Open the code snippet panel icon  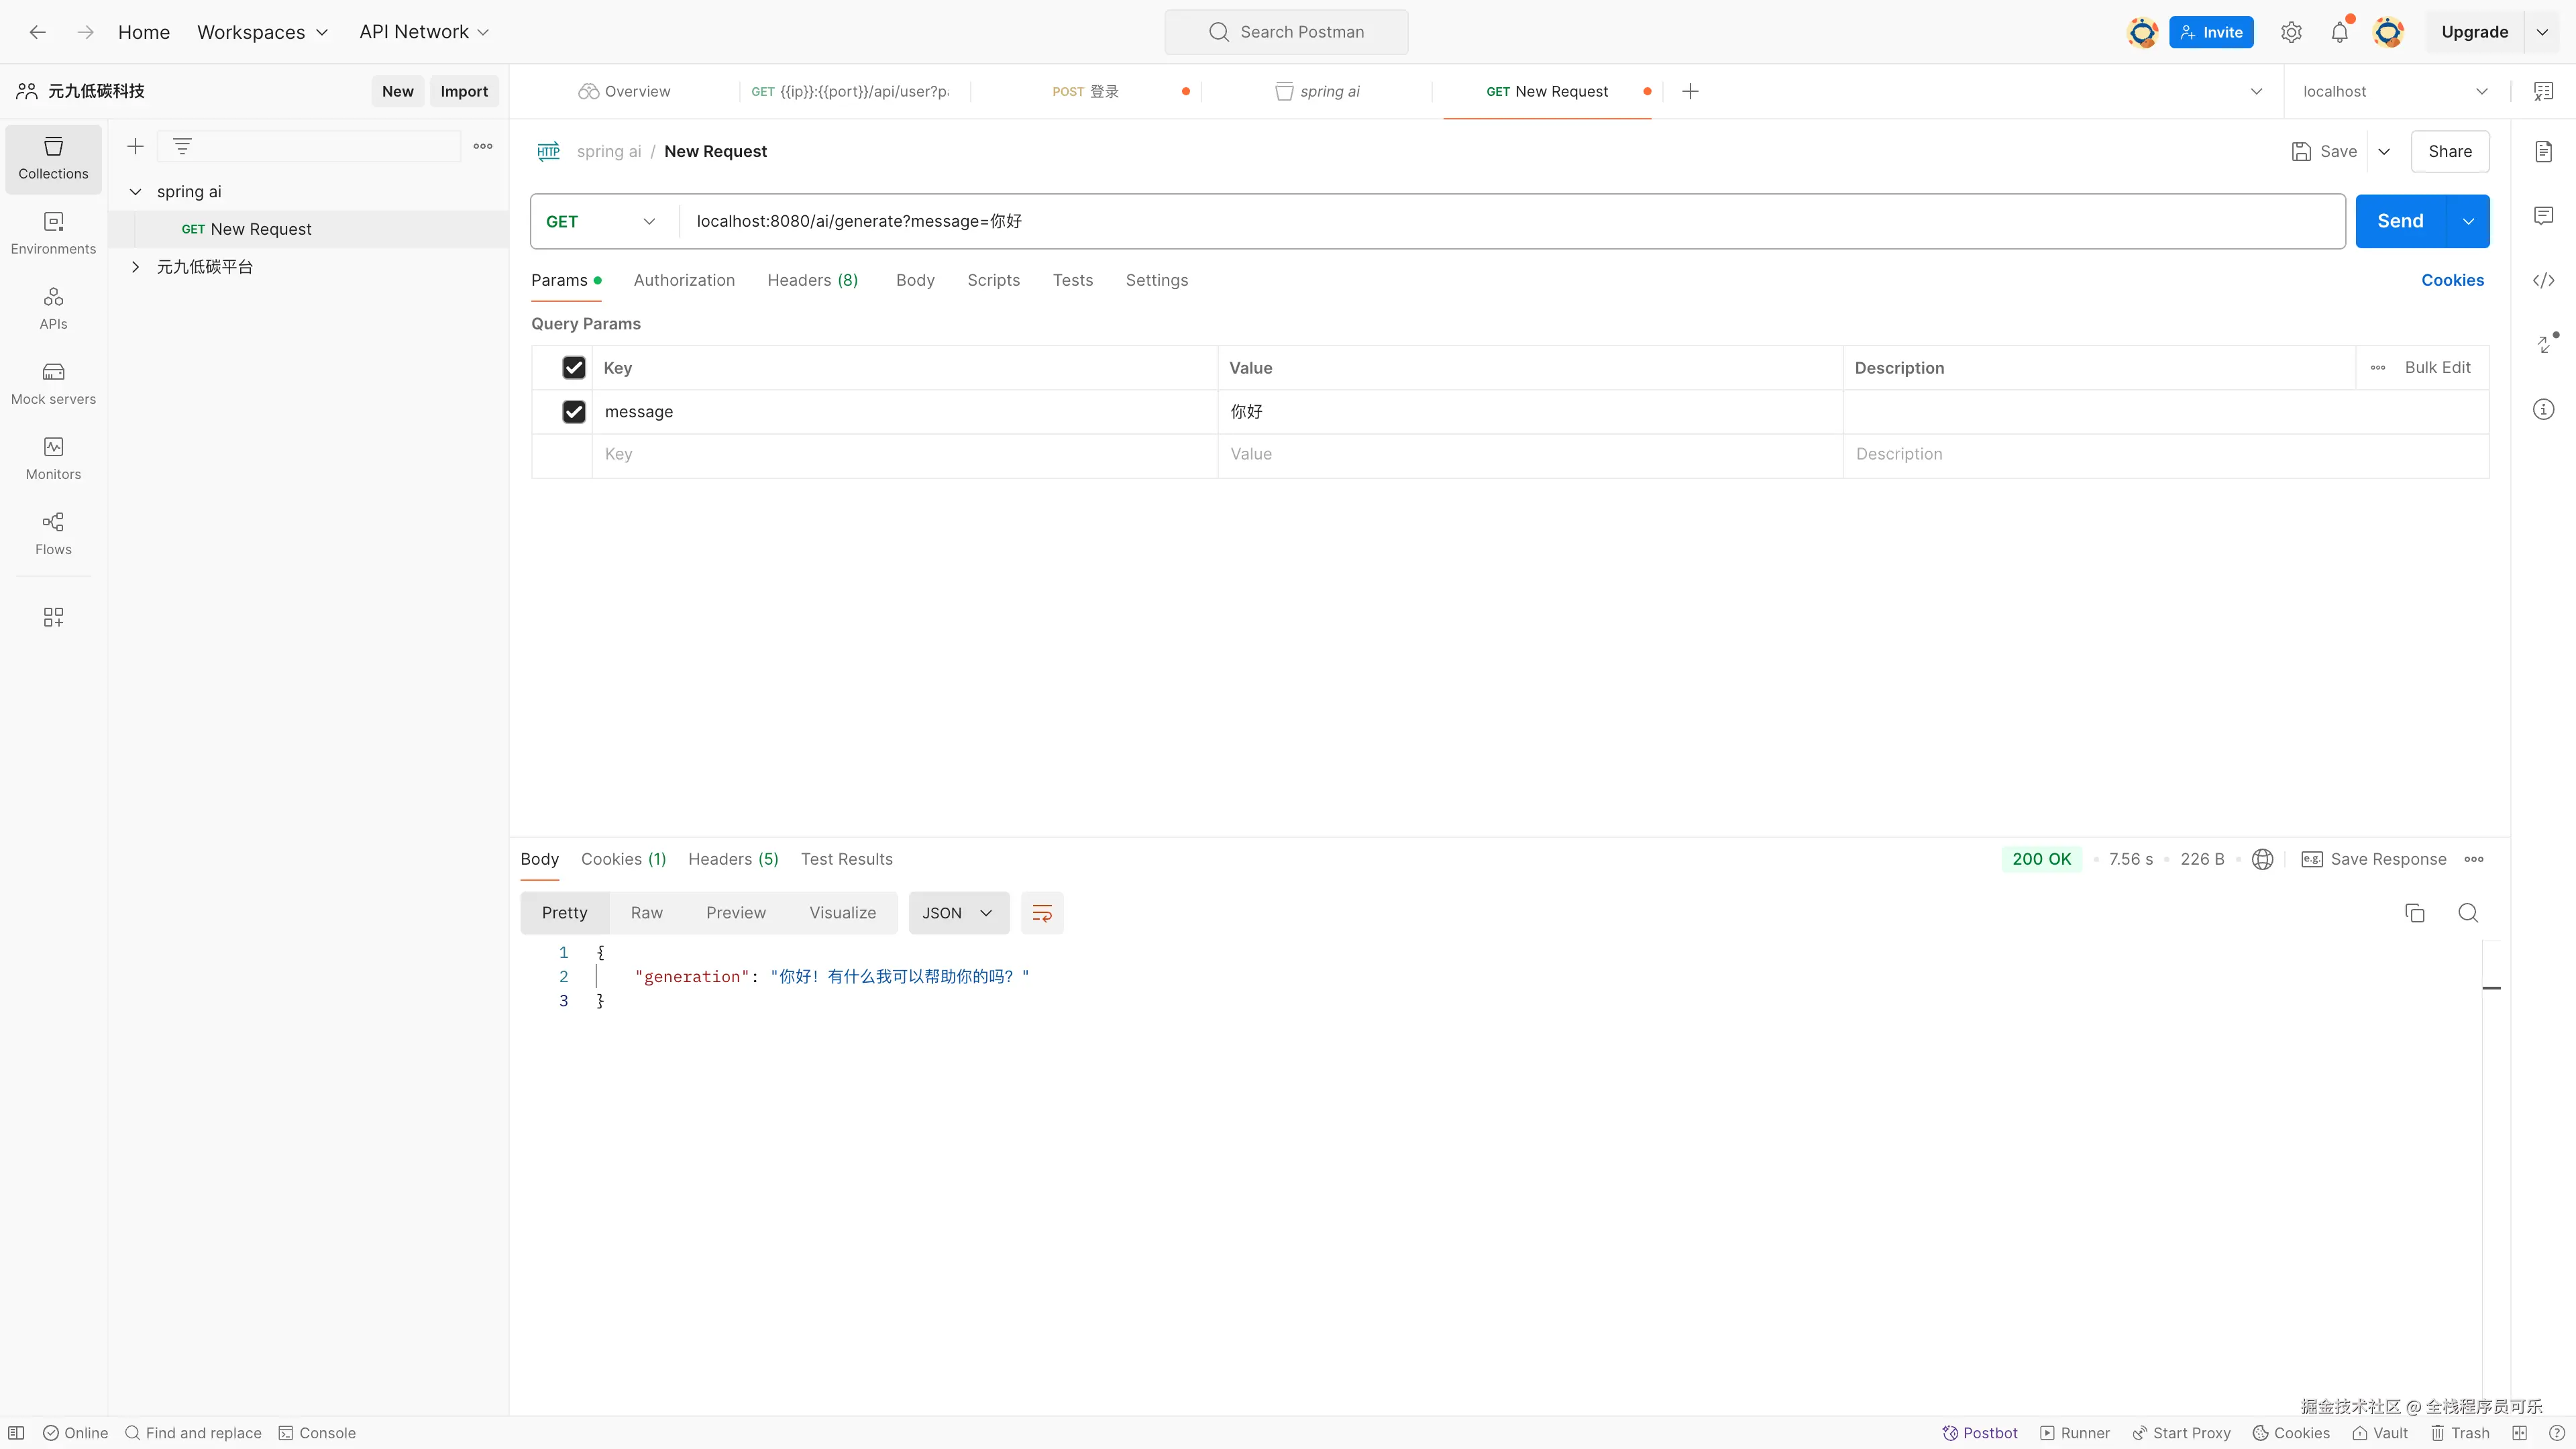[2543, 280]
